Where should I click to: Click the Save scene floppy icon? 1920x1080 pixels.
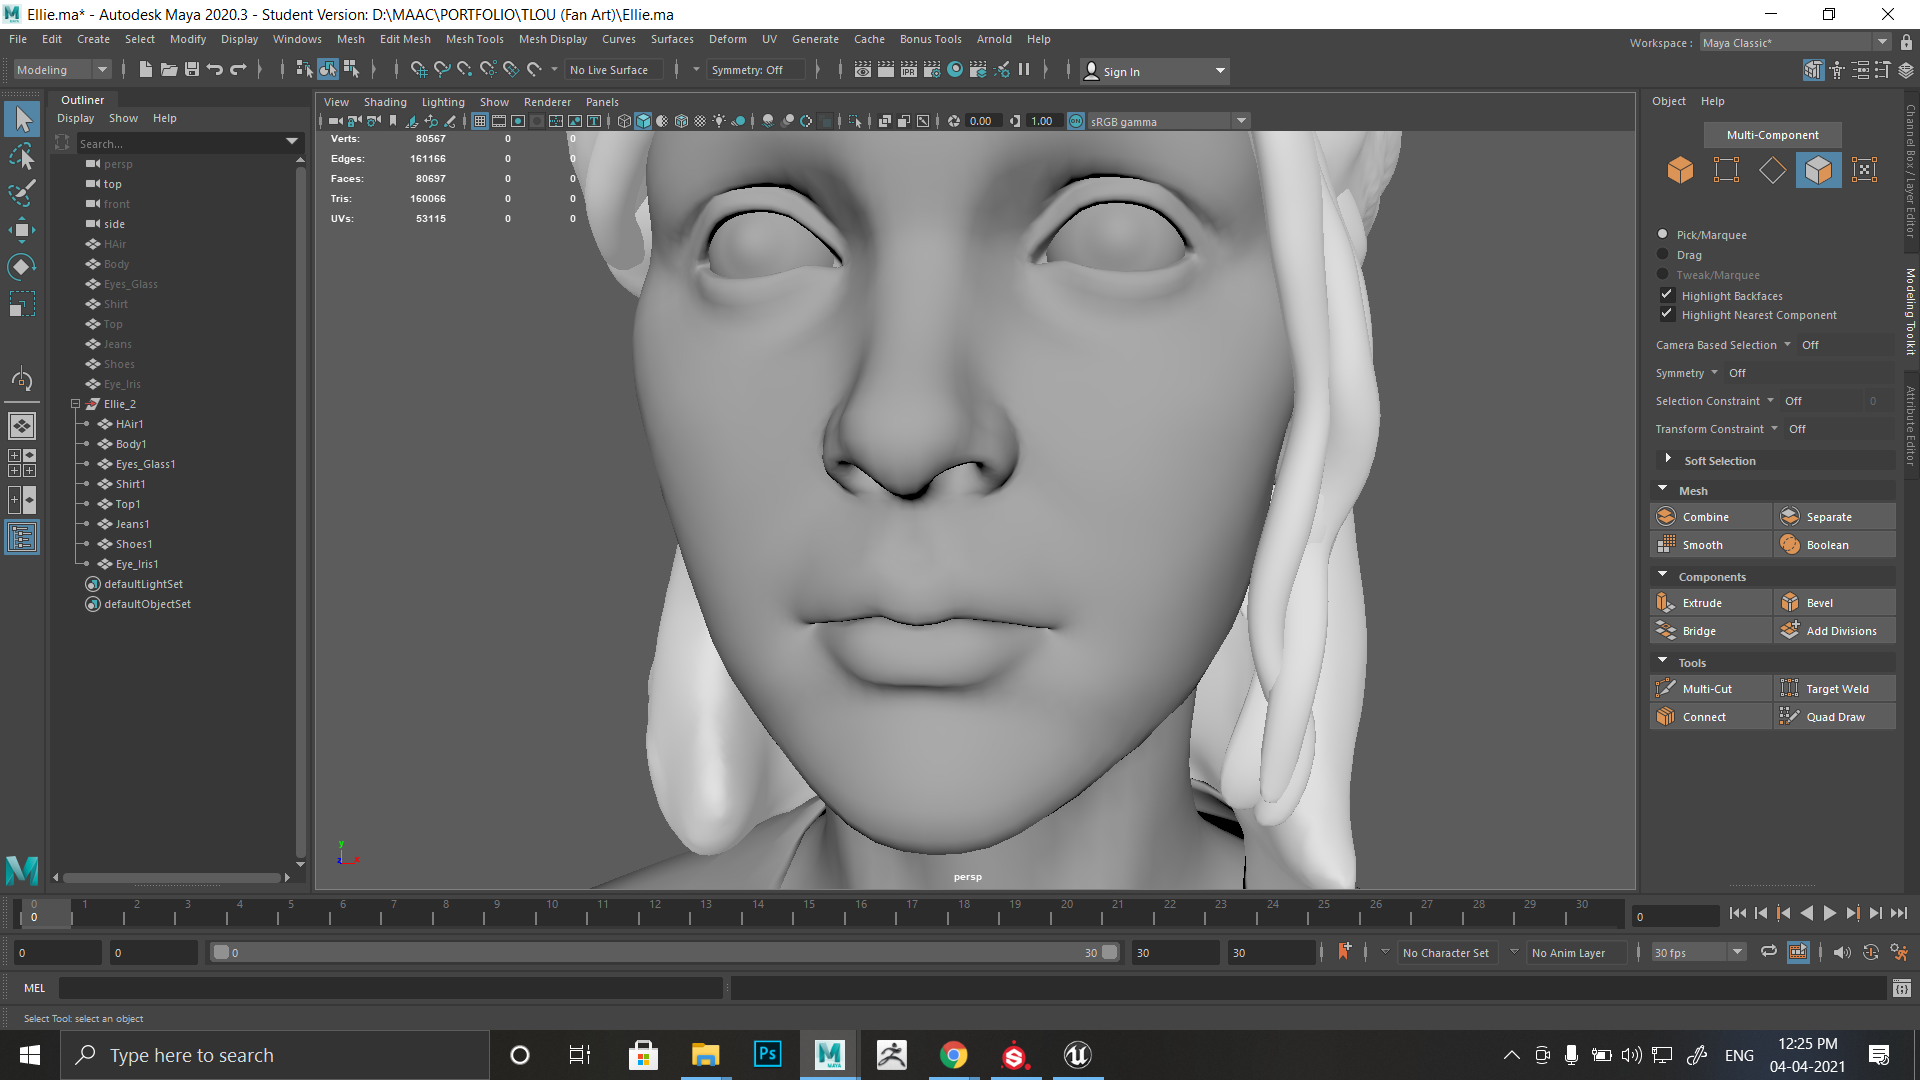click(x=192, y=70)
